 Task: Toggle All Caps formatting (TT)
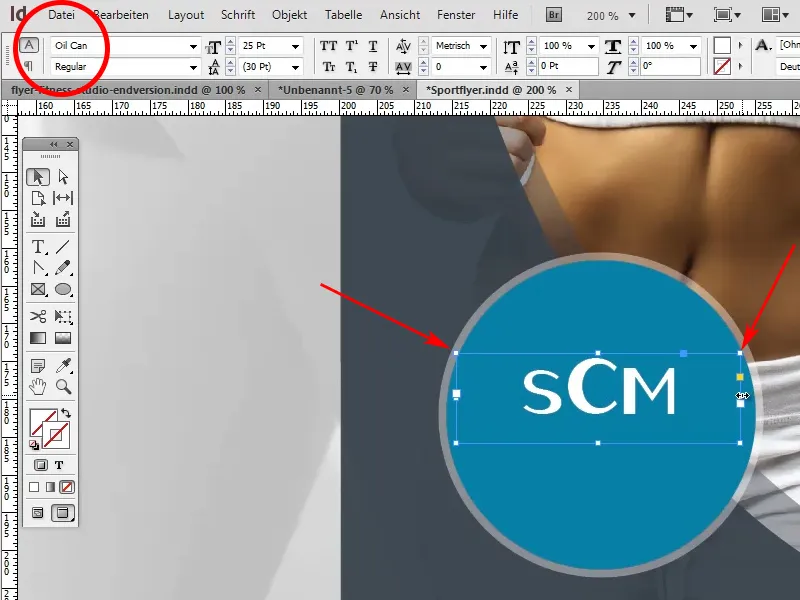point(328,46)
